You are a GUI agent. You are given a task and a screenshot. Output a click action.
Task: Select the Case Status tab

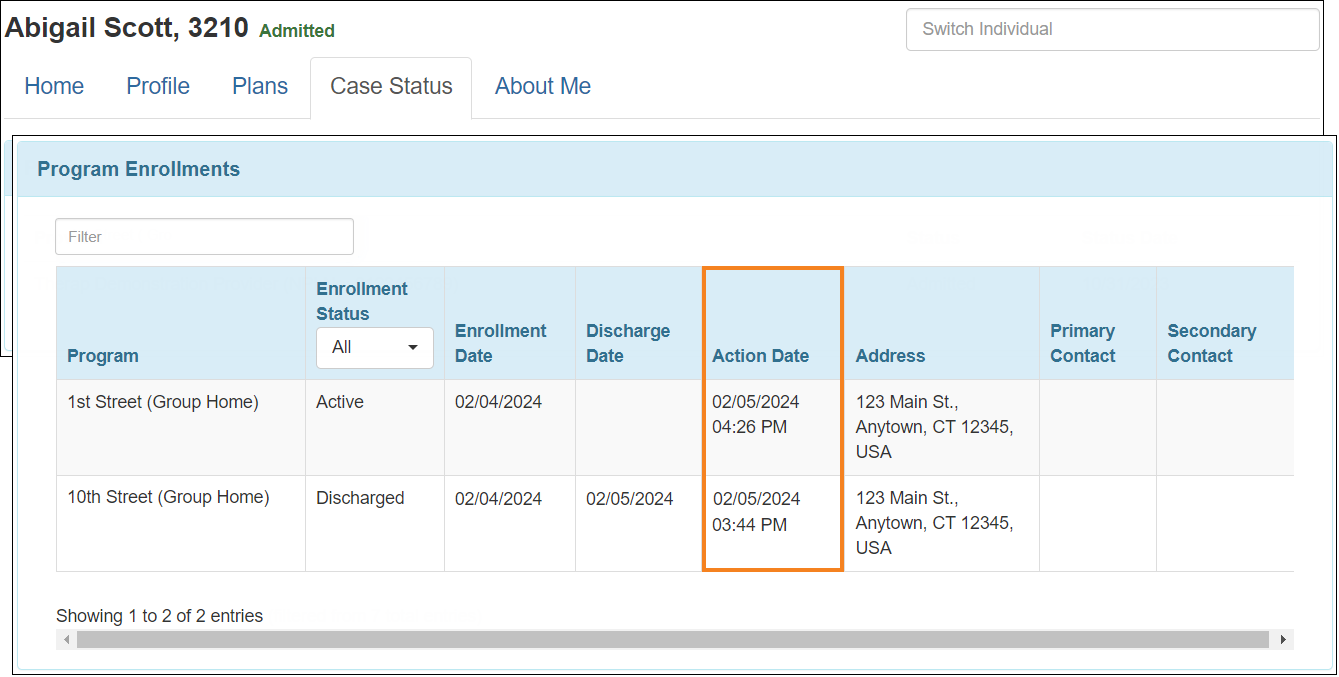[391, 87]
